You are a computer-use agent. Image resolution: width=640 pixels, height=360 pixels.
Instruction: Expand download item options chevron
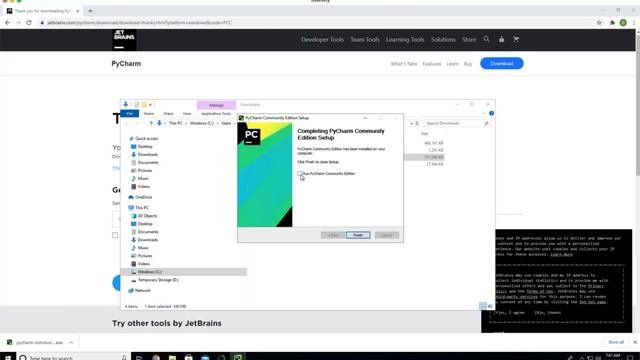point(71,342)
